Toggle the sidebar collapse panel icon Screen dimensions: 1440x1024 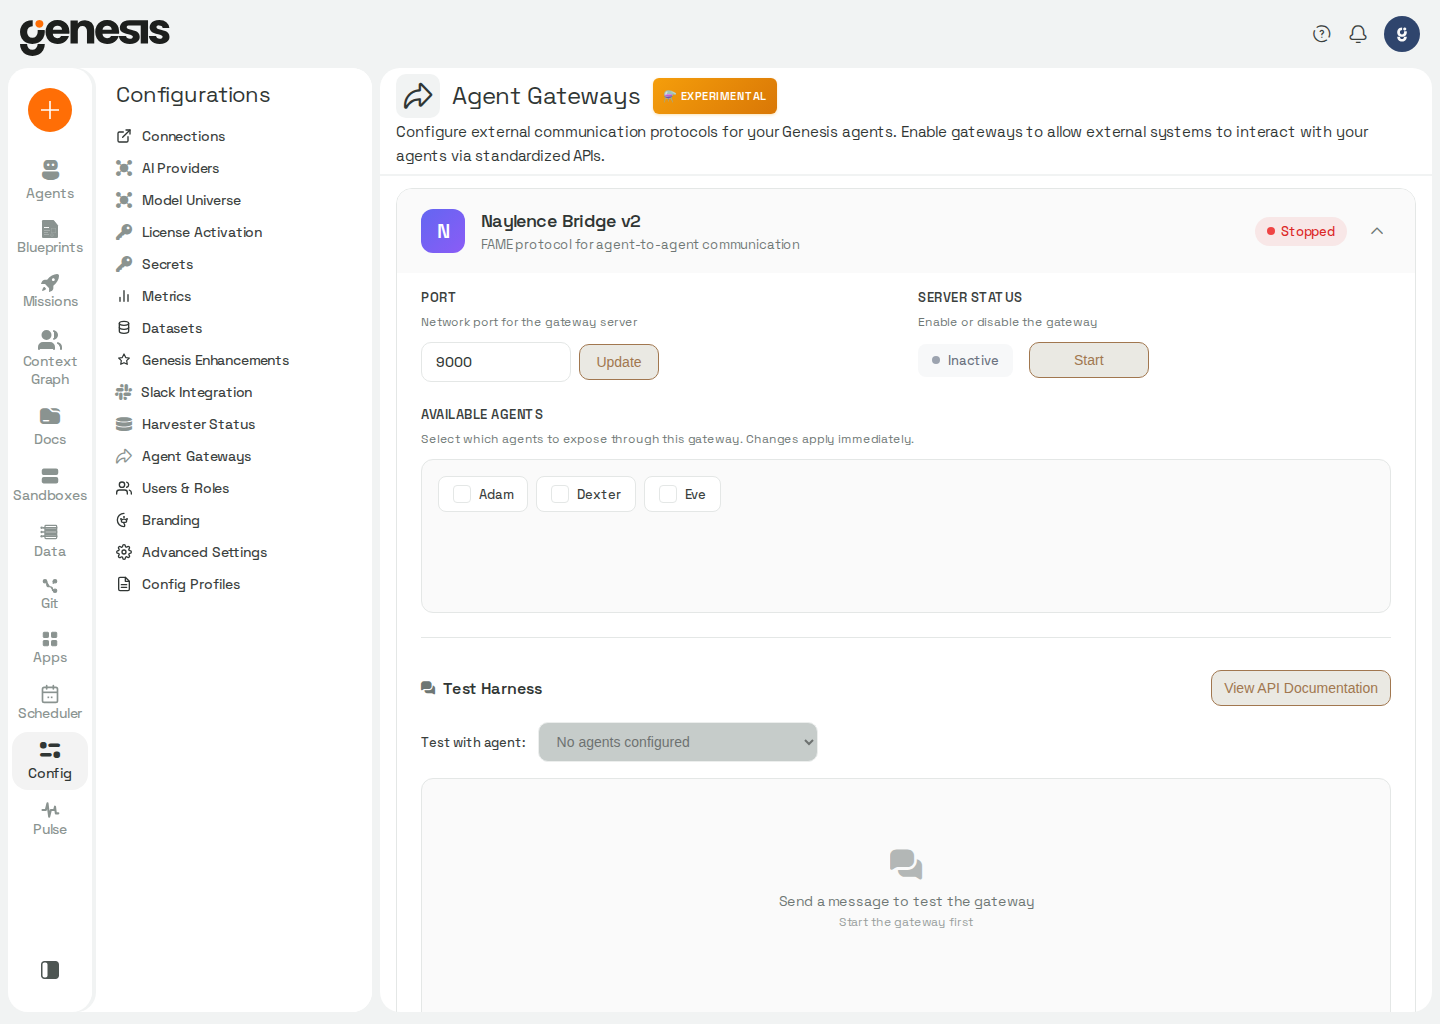tap(50, 970)
